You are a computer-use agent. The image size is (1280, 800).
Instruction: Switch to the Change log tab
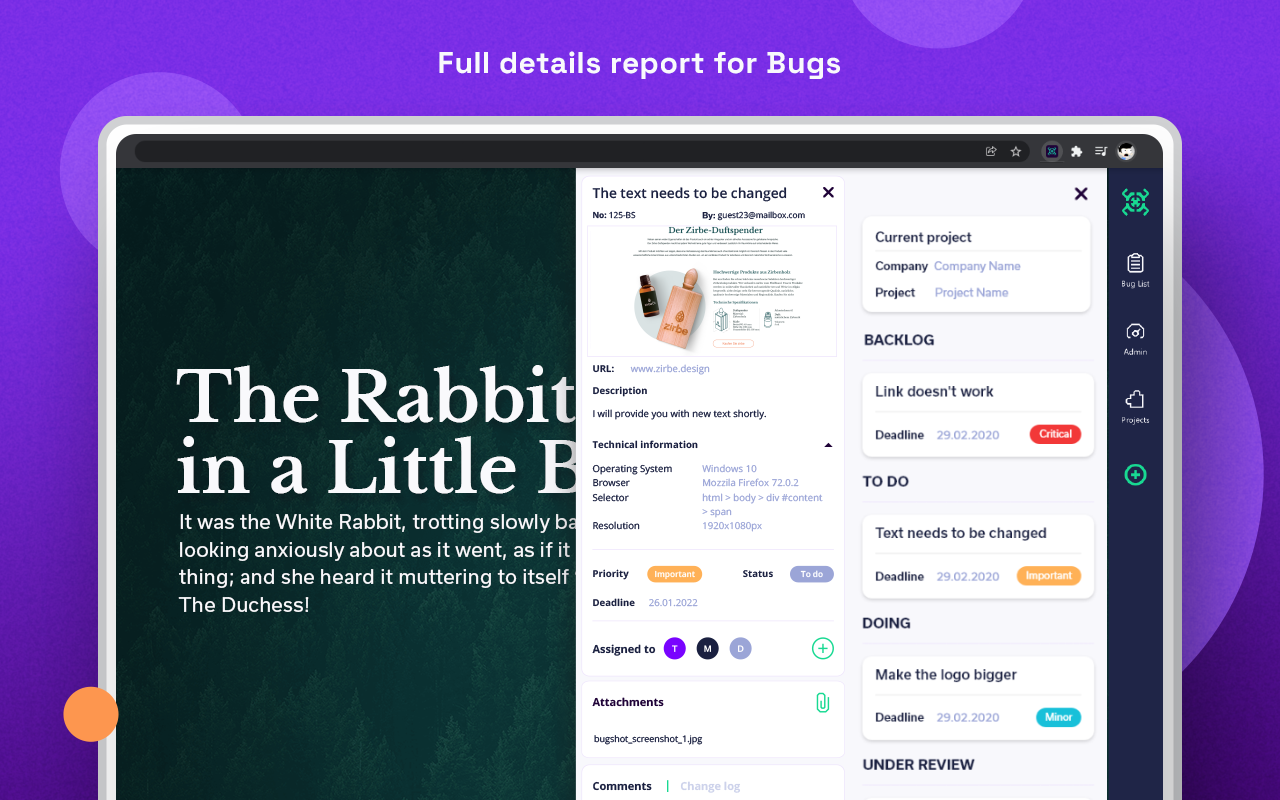[x=710, y=786]
